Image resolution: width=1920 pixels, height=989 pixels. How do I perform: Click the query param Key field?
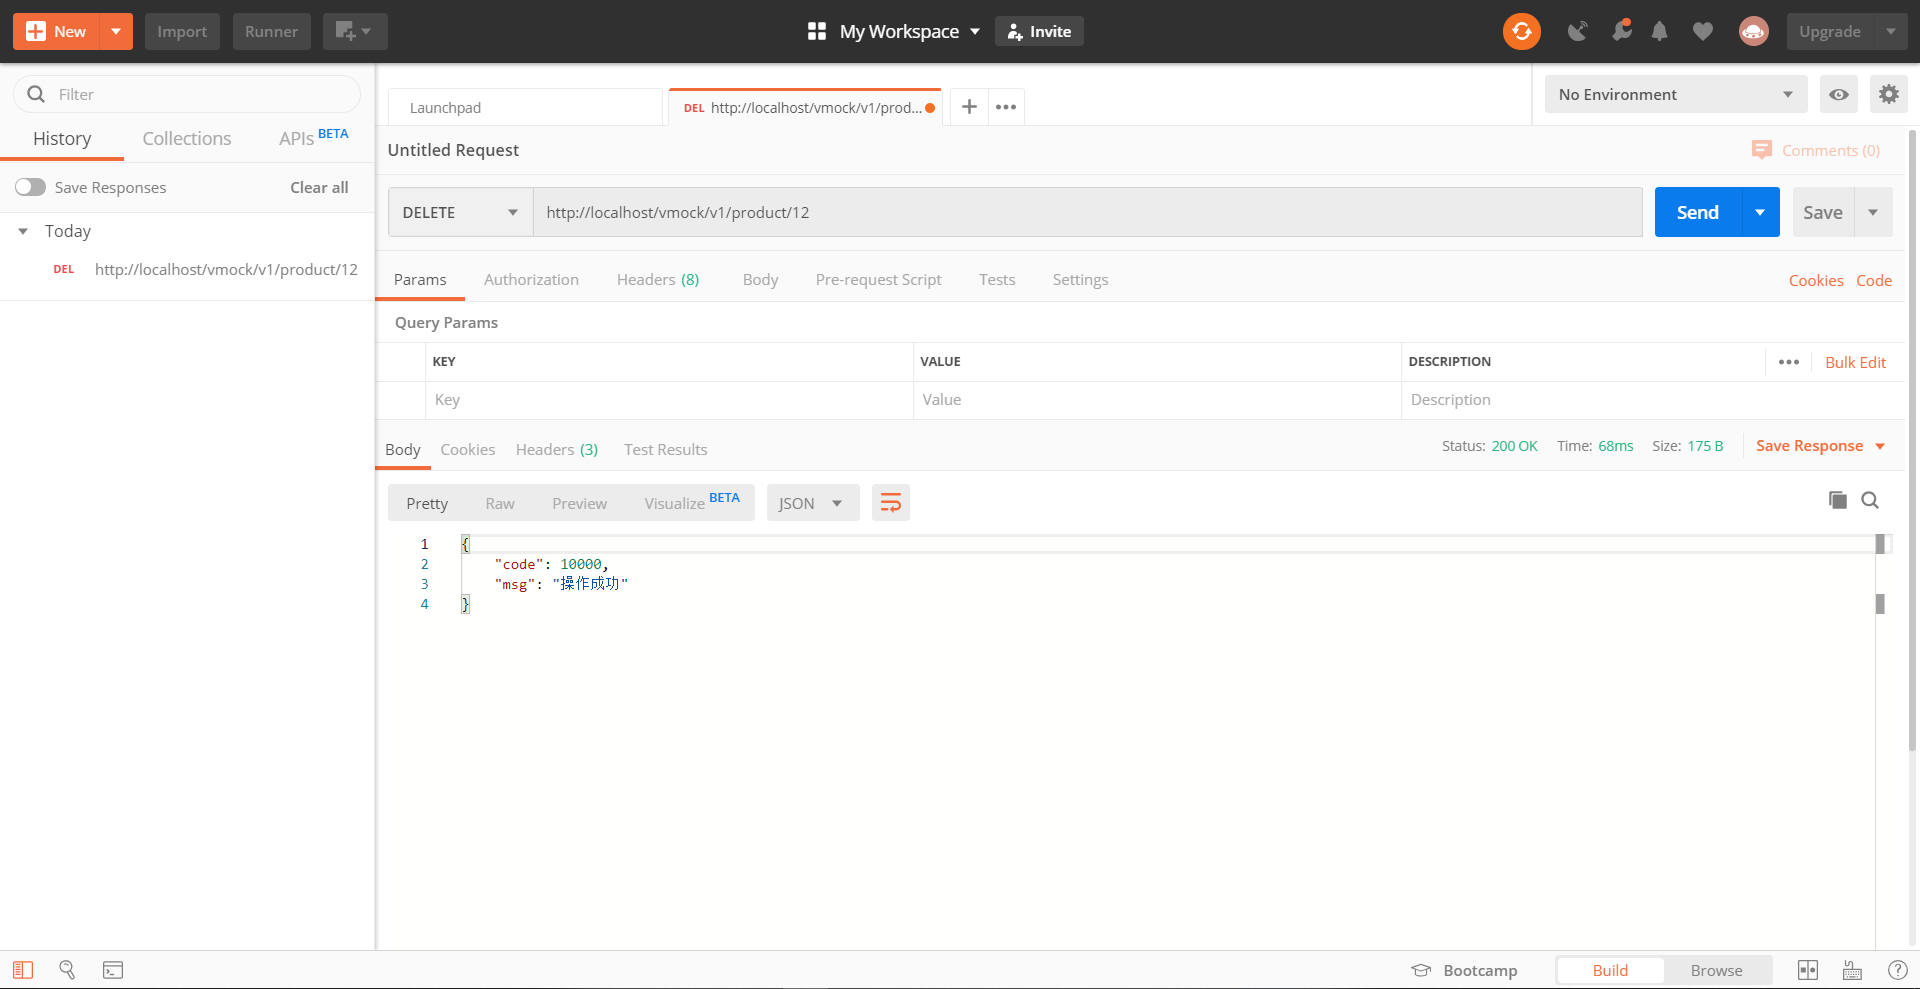tap(669, 400)
